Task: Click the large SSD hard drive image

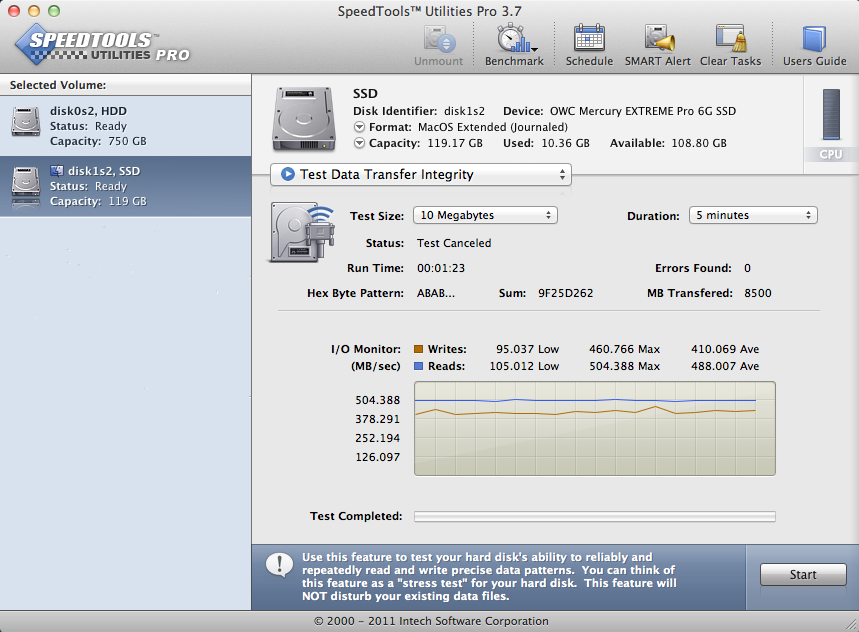Action: [304, 119]
